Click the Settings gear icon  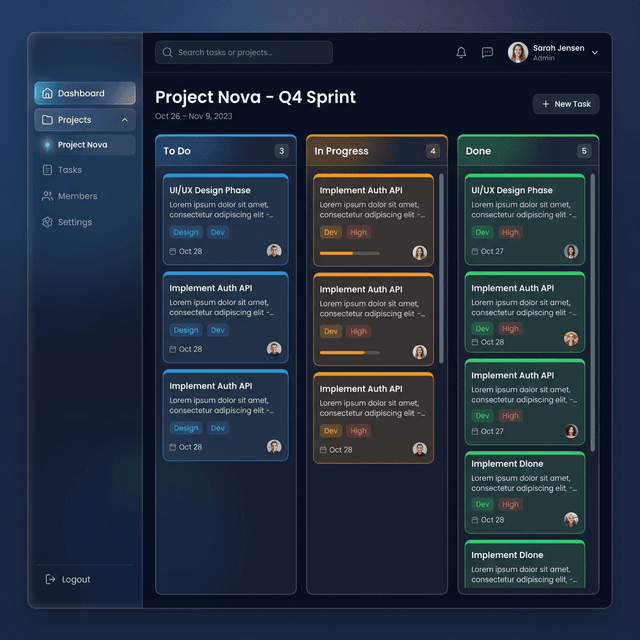click(x=47, y=222)
